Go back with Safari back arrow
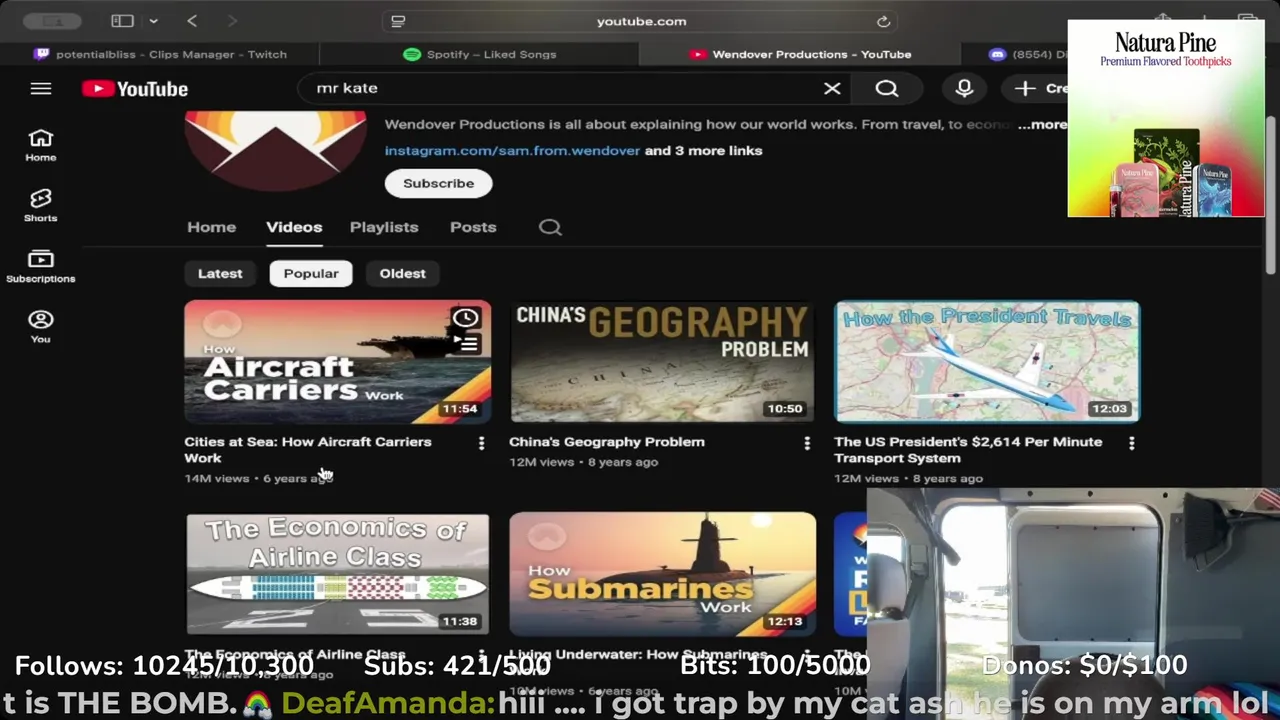Screen dimensions: 1280x720 click(192, 21)
